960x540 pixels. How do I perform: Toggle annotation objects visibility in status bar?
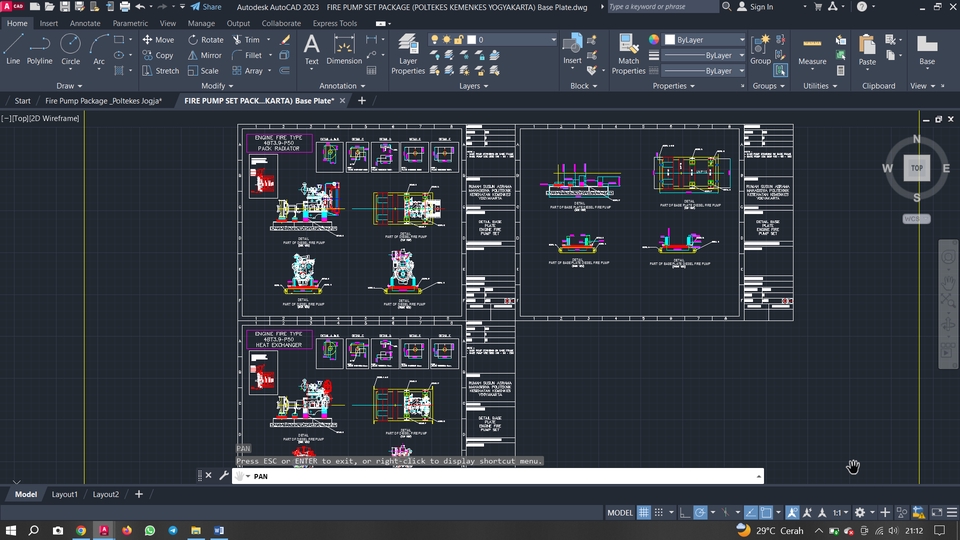pos(792,512)
